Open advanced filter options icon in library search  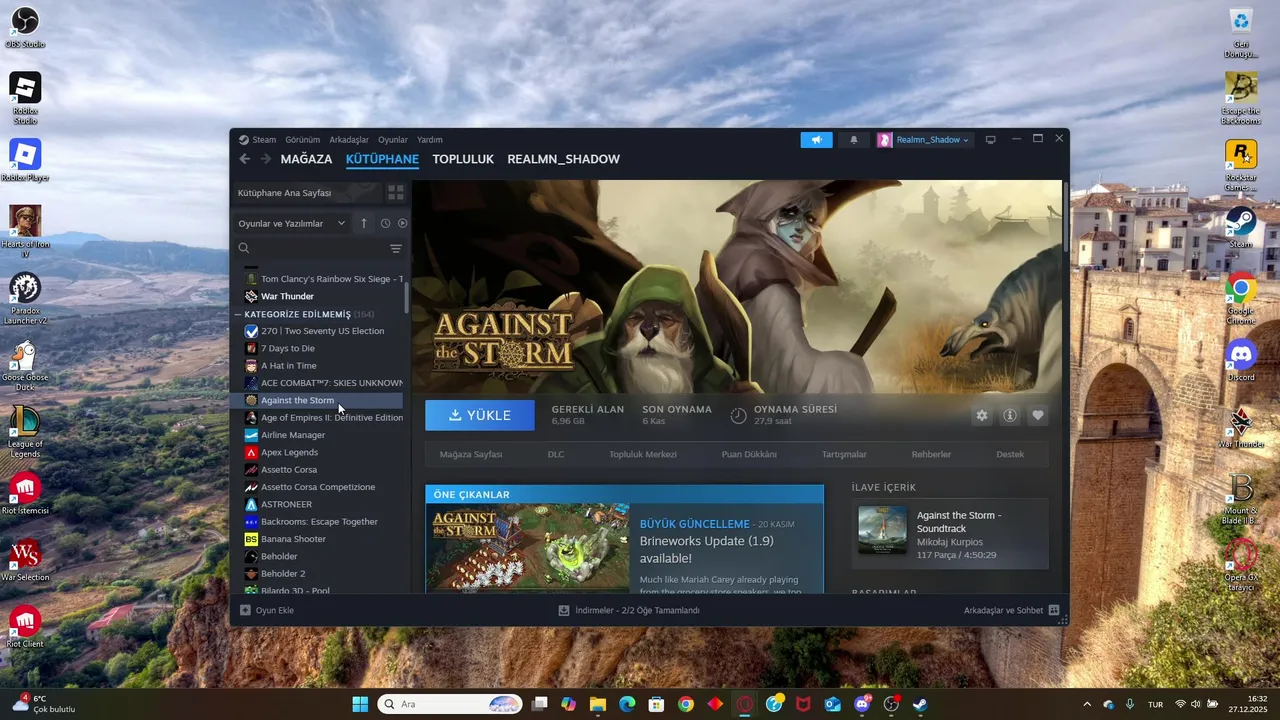pyautogui.click(x=396, y=248)
